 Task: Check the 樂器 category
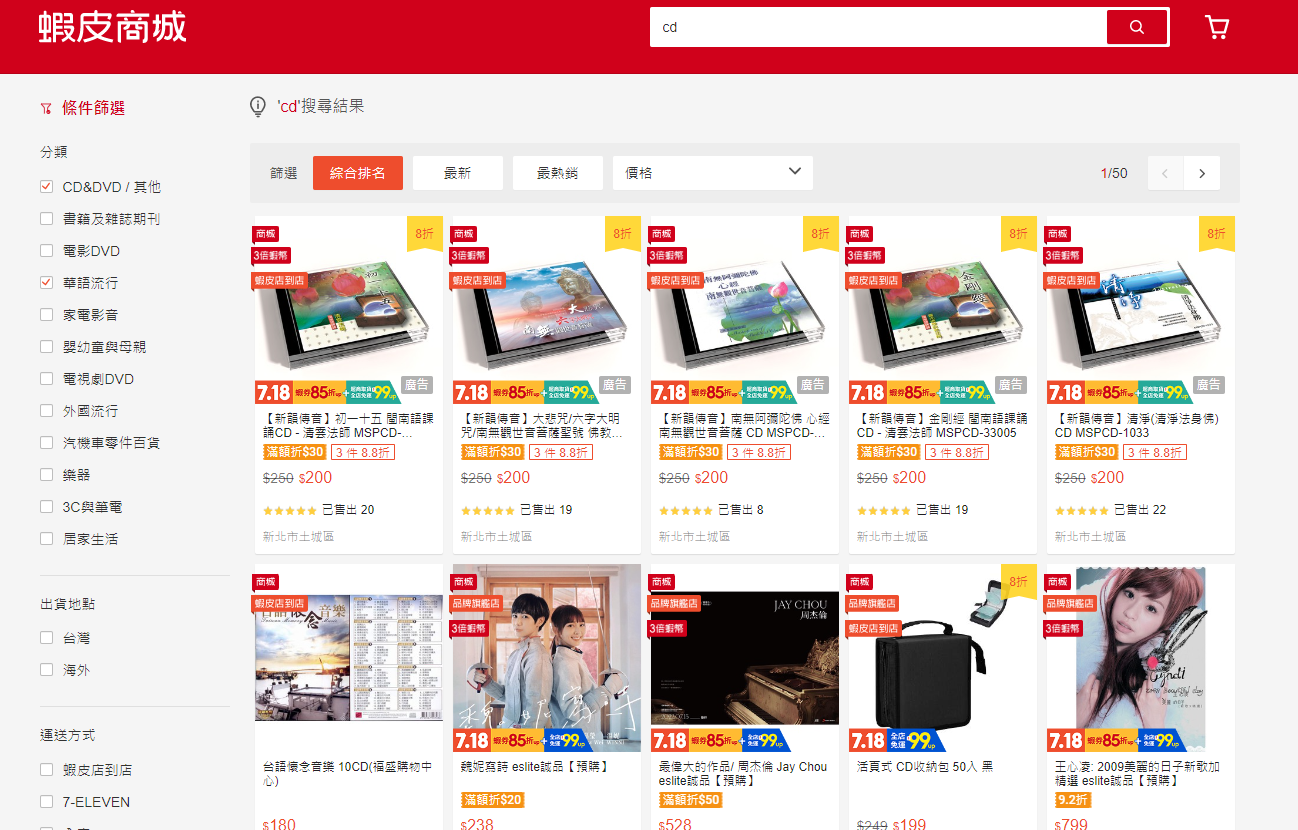pos(46,475)
